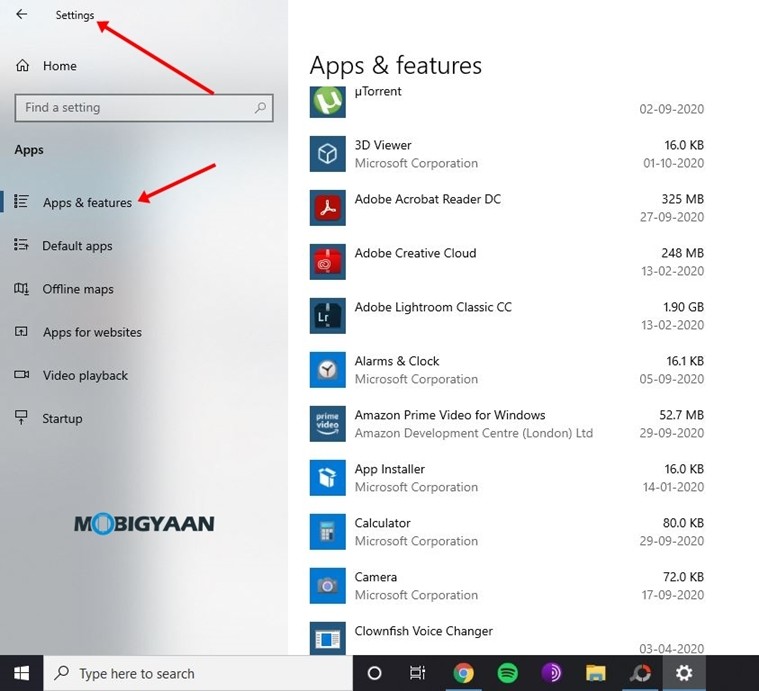The width and height of the screenshot is (759, 691).
Task: Select the Adobe Creative Cloud icon
Action: tap(328, 262)
